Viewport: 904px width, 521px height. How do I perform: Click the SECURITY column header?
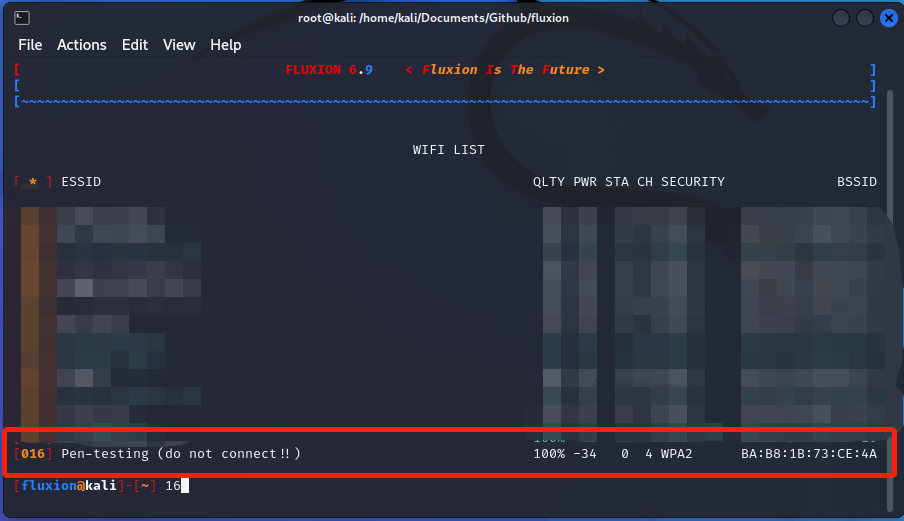[x=692, y=182]
